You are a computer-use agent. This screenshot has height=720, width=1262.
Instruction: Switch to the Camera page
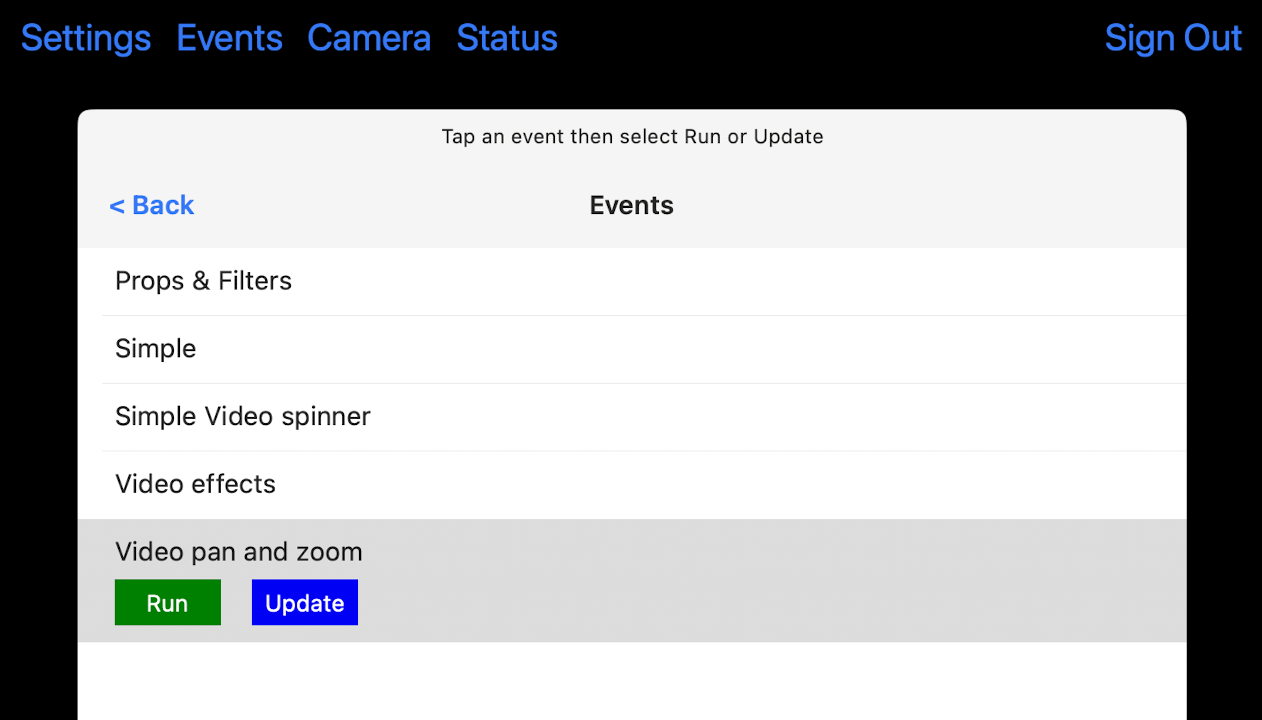369,38
